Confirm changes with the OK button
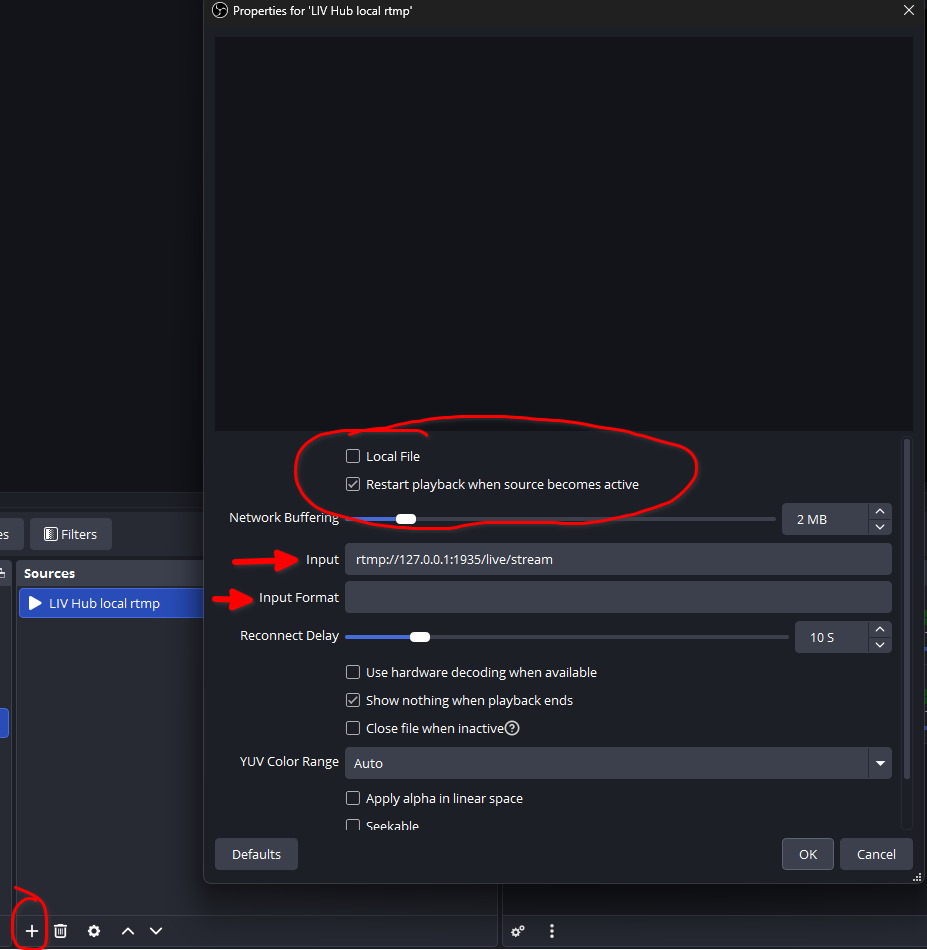Image resolution: width=927 pixels, height=950 pixels. click(807, 853)
